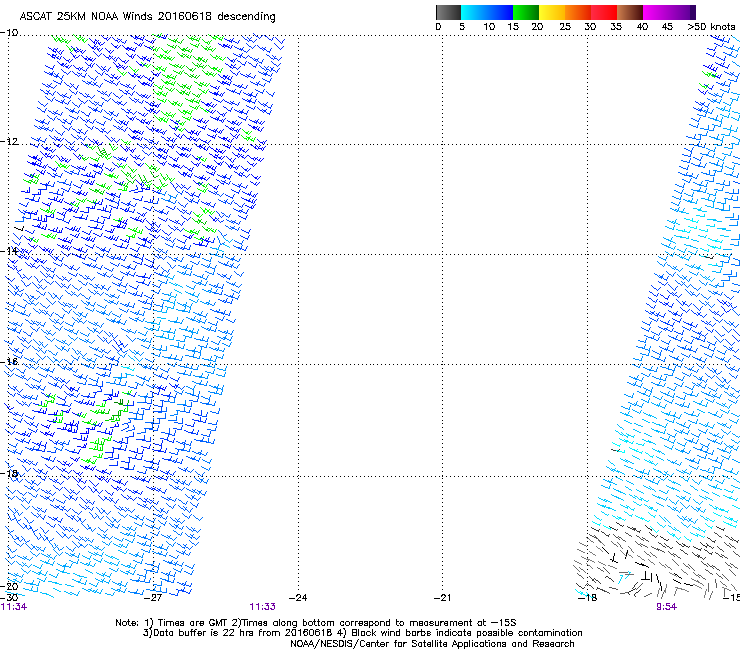The image size is (740, 650).
Task: Click the red 30-35 knots color segment
Action: point(604,12)
